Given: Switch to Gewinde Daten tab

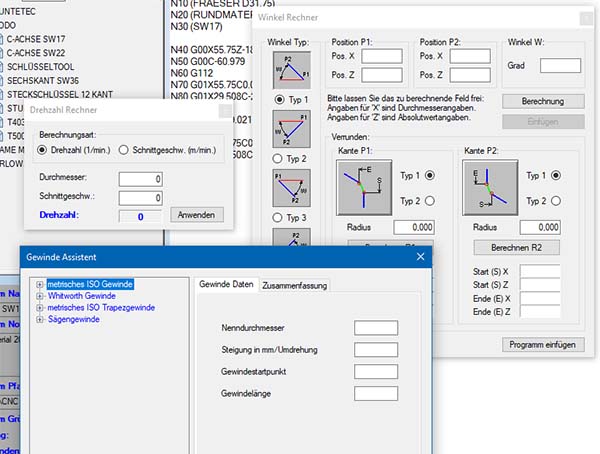Looking at the screenshot, I should click(x=227, y=284).
